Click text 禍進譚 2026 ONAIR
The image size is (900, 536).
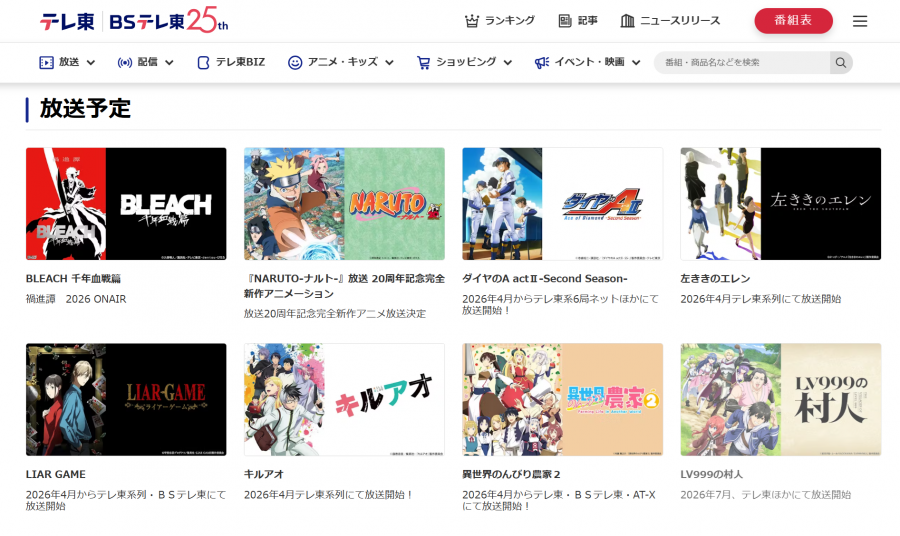coord(76,299)
